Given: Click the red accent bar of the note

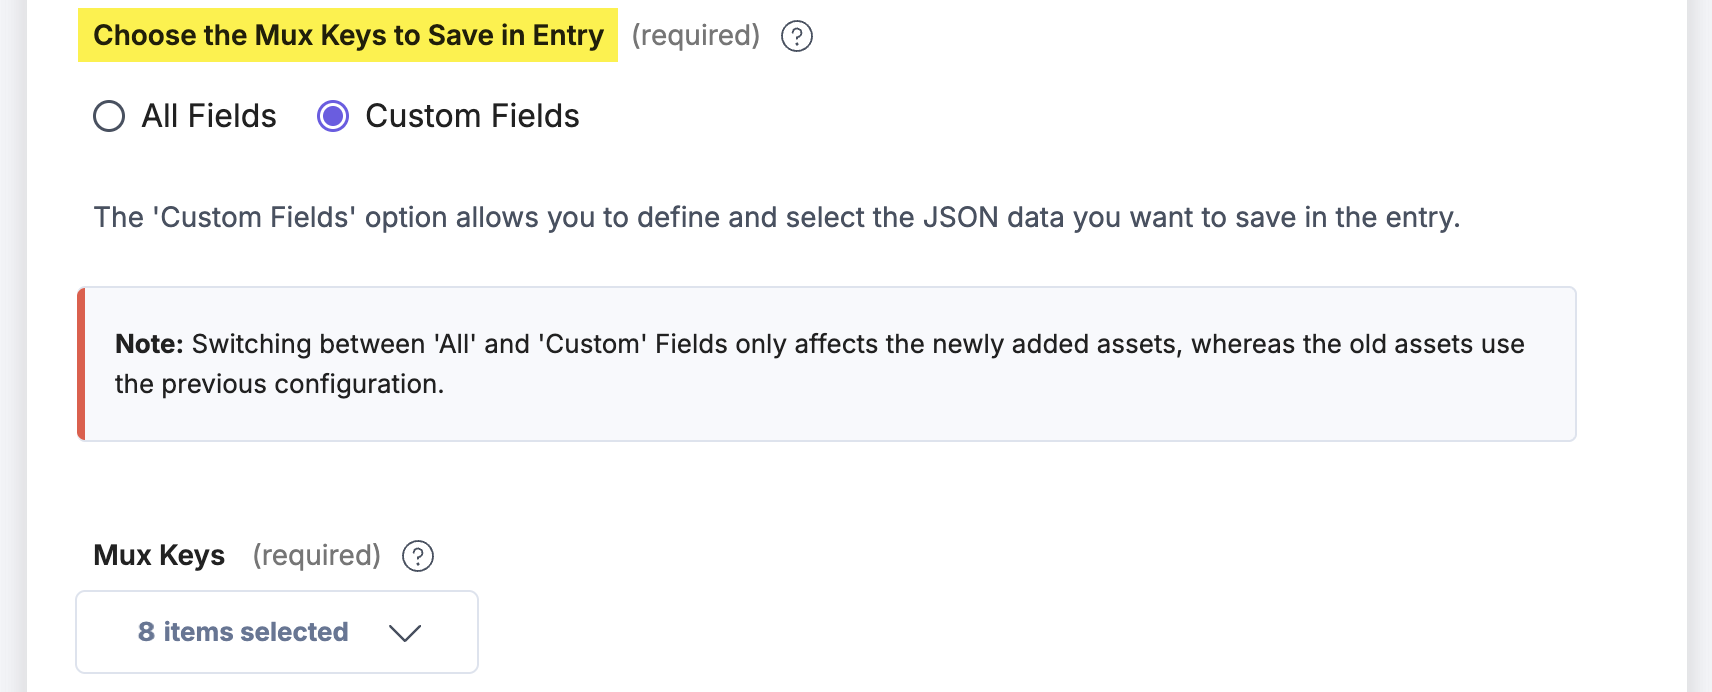Looking at the screenshot, I should (81, 364).
